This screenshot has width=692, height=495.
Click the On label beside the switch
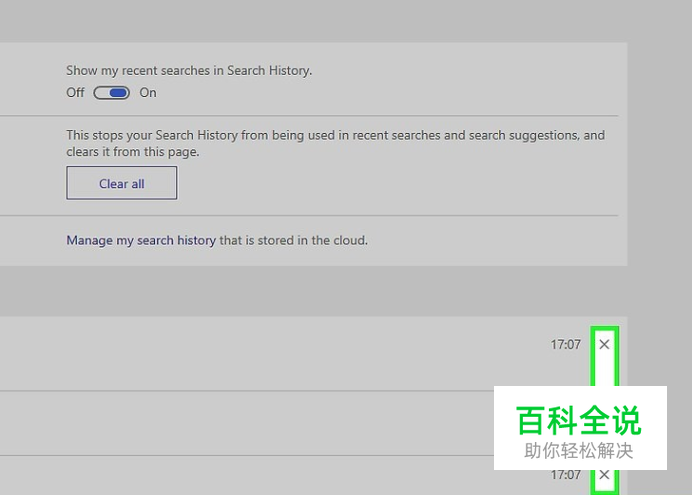148,93
